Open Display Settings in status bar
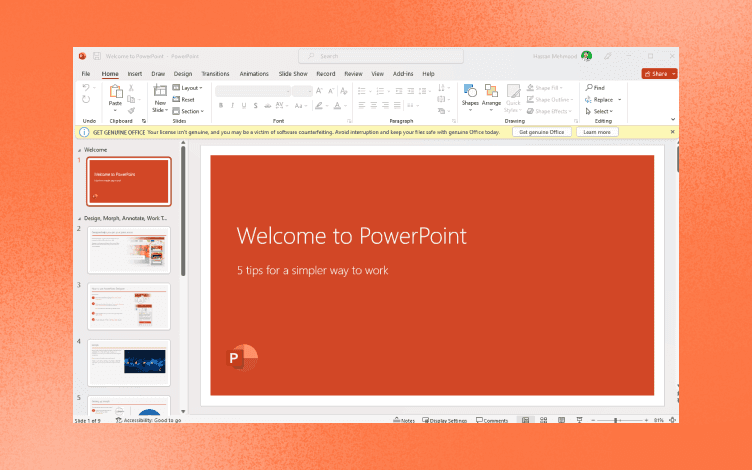The image size is (752, 470). click(445, 420)
